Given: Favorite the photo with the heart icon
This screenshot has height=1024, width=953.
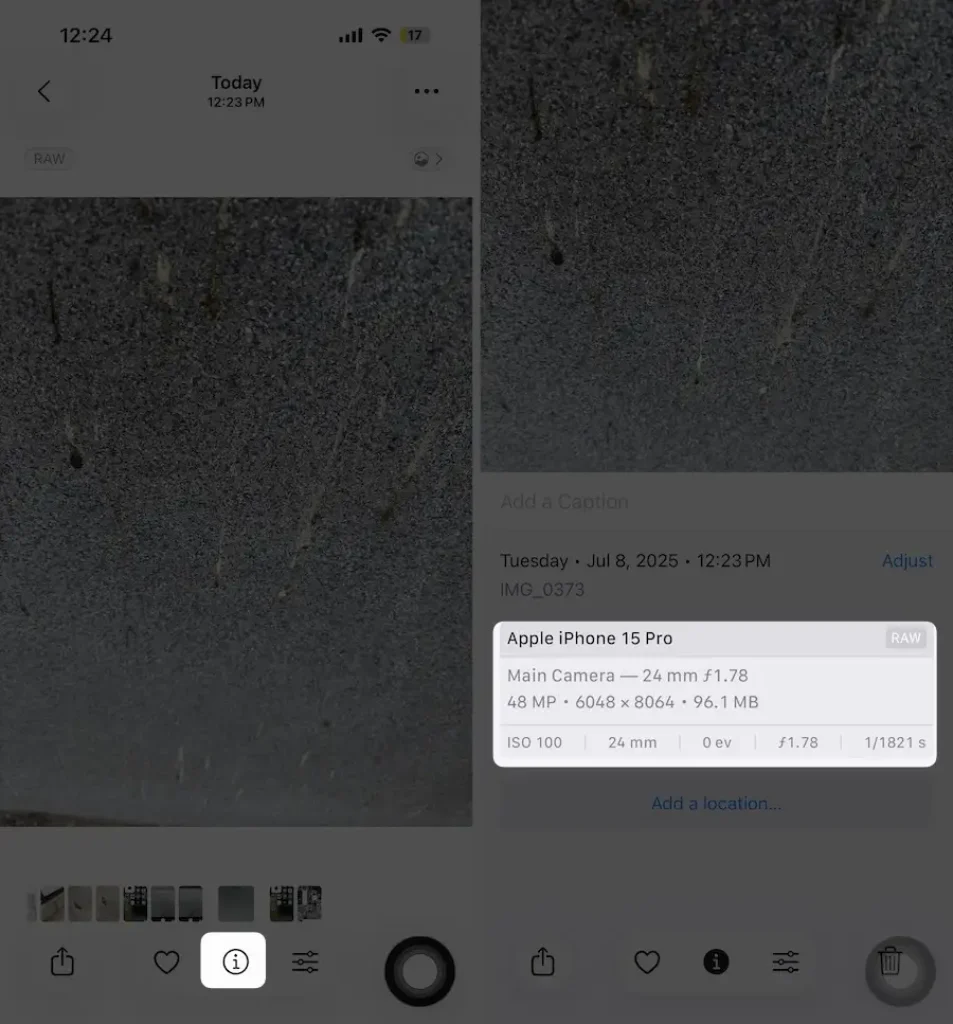Looking at the screenshot, I should 166,961.
